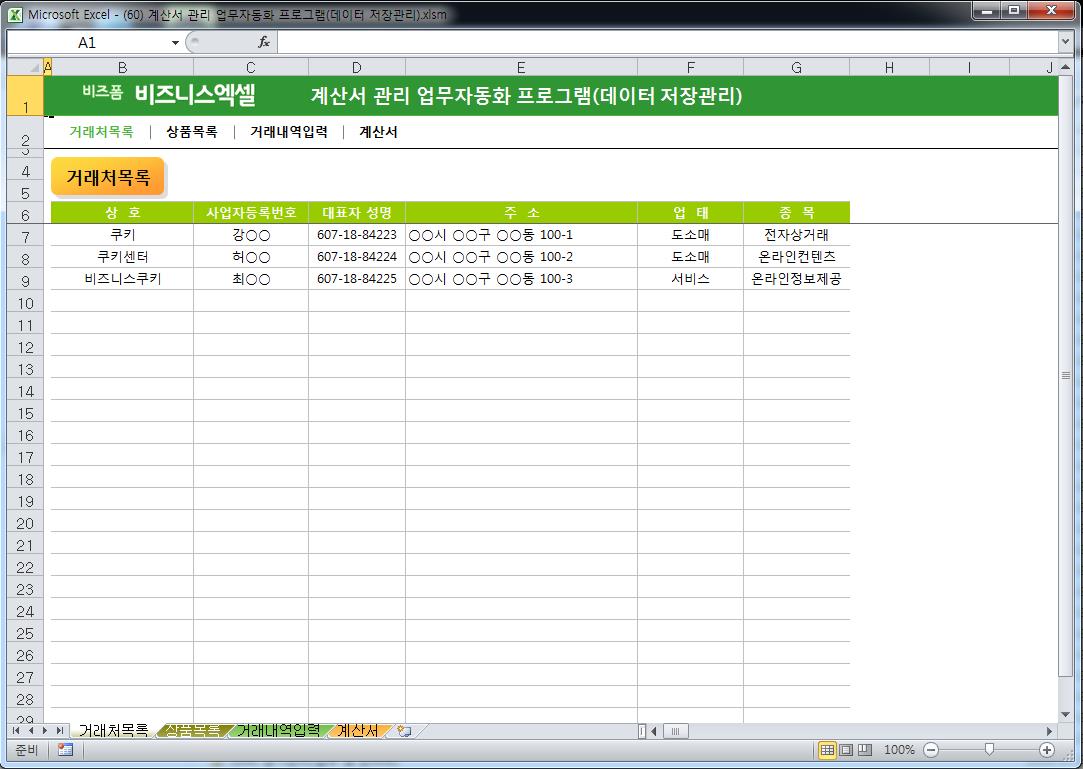Click vertical scrollbar down arrow

click(x=1065, y=714)
